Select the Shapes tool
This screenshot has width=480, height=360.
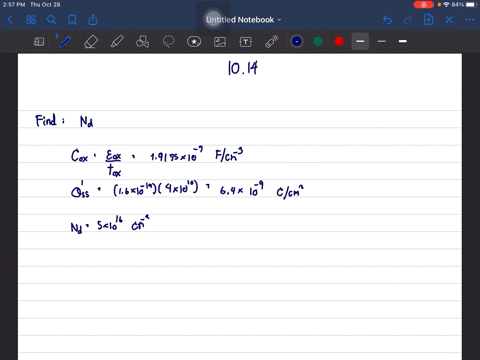(x=142, y=42)
